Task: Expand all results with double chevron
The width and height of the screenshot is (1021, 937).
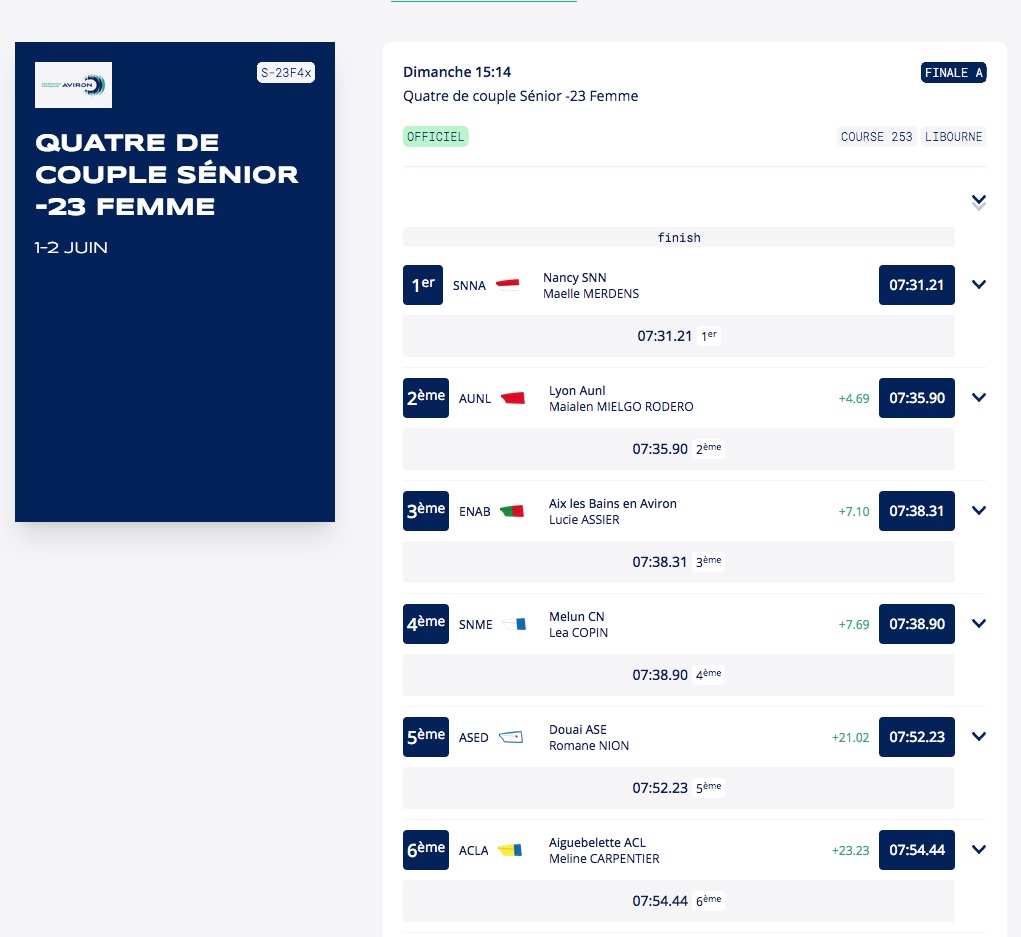Action: click(979, 203)
